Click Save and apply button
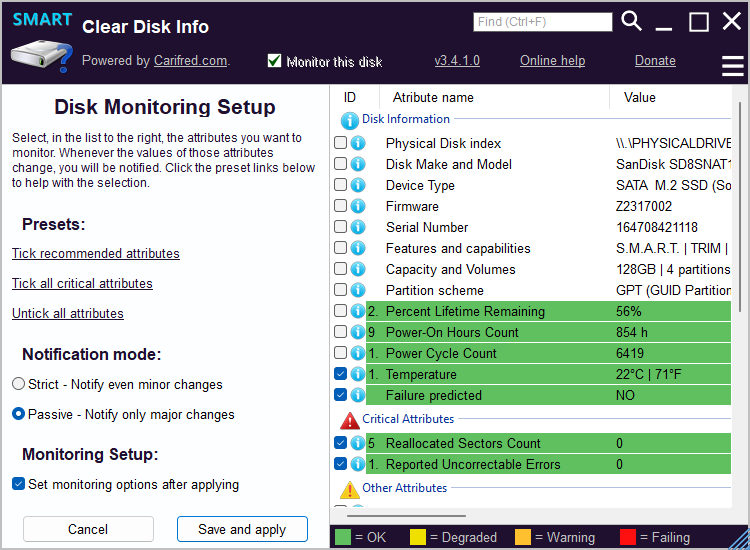This screenshot has width=750, height=550. [242, 529]
